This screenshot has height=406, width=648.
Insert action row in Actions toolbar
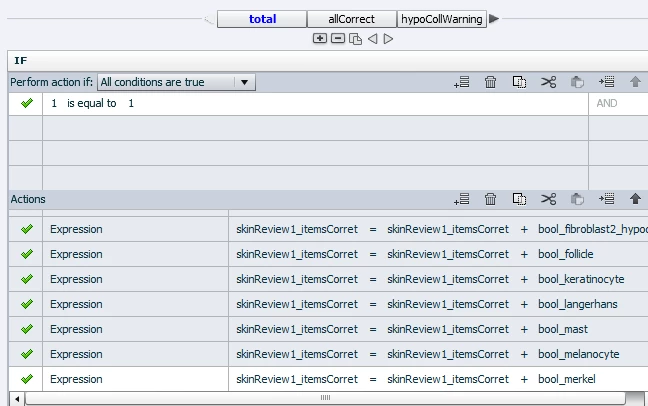coord(606,199)
